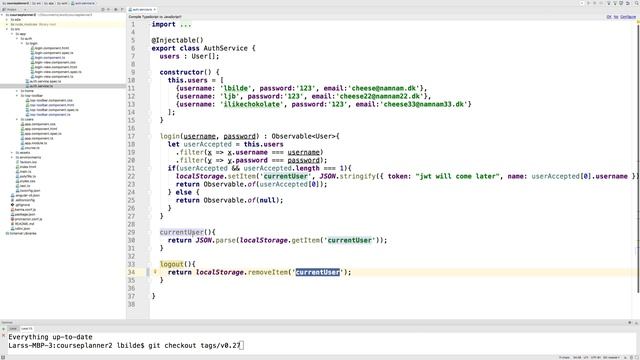Toggle tool window buttons in status bar corner

(x=3, y=357)
